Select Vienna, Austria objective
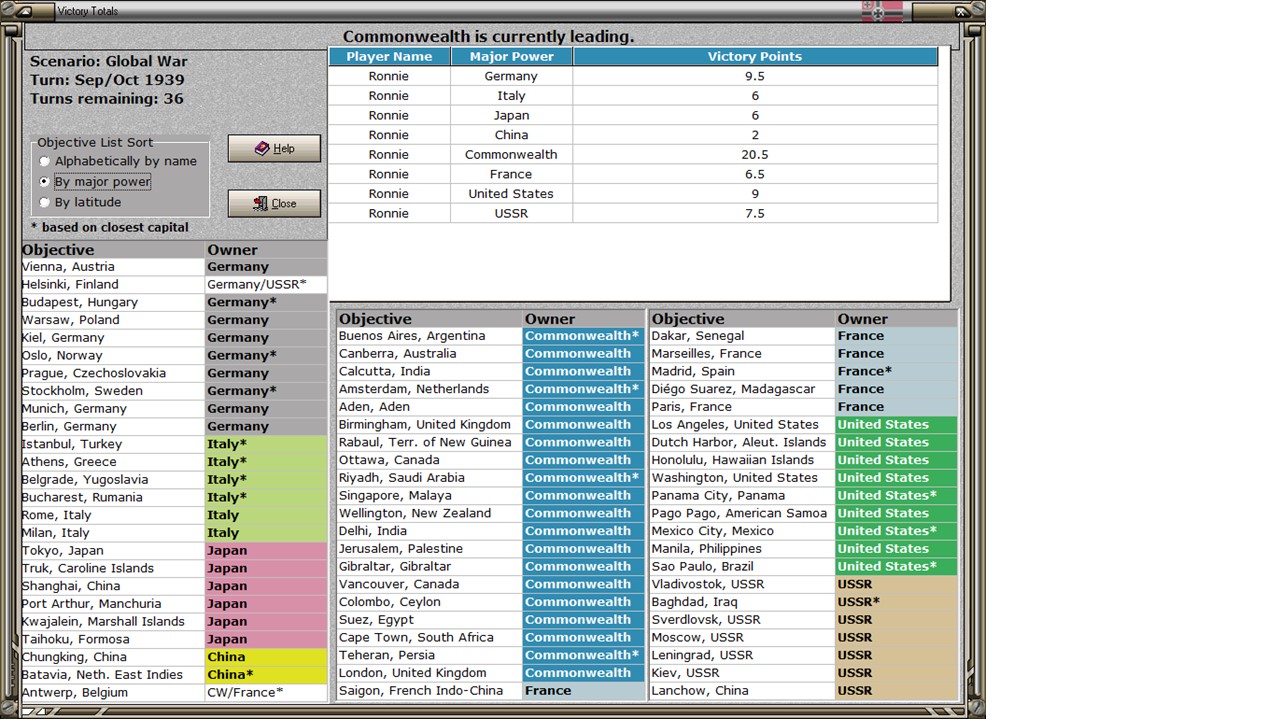The image size is (1280, 720). point(113,267)
